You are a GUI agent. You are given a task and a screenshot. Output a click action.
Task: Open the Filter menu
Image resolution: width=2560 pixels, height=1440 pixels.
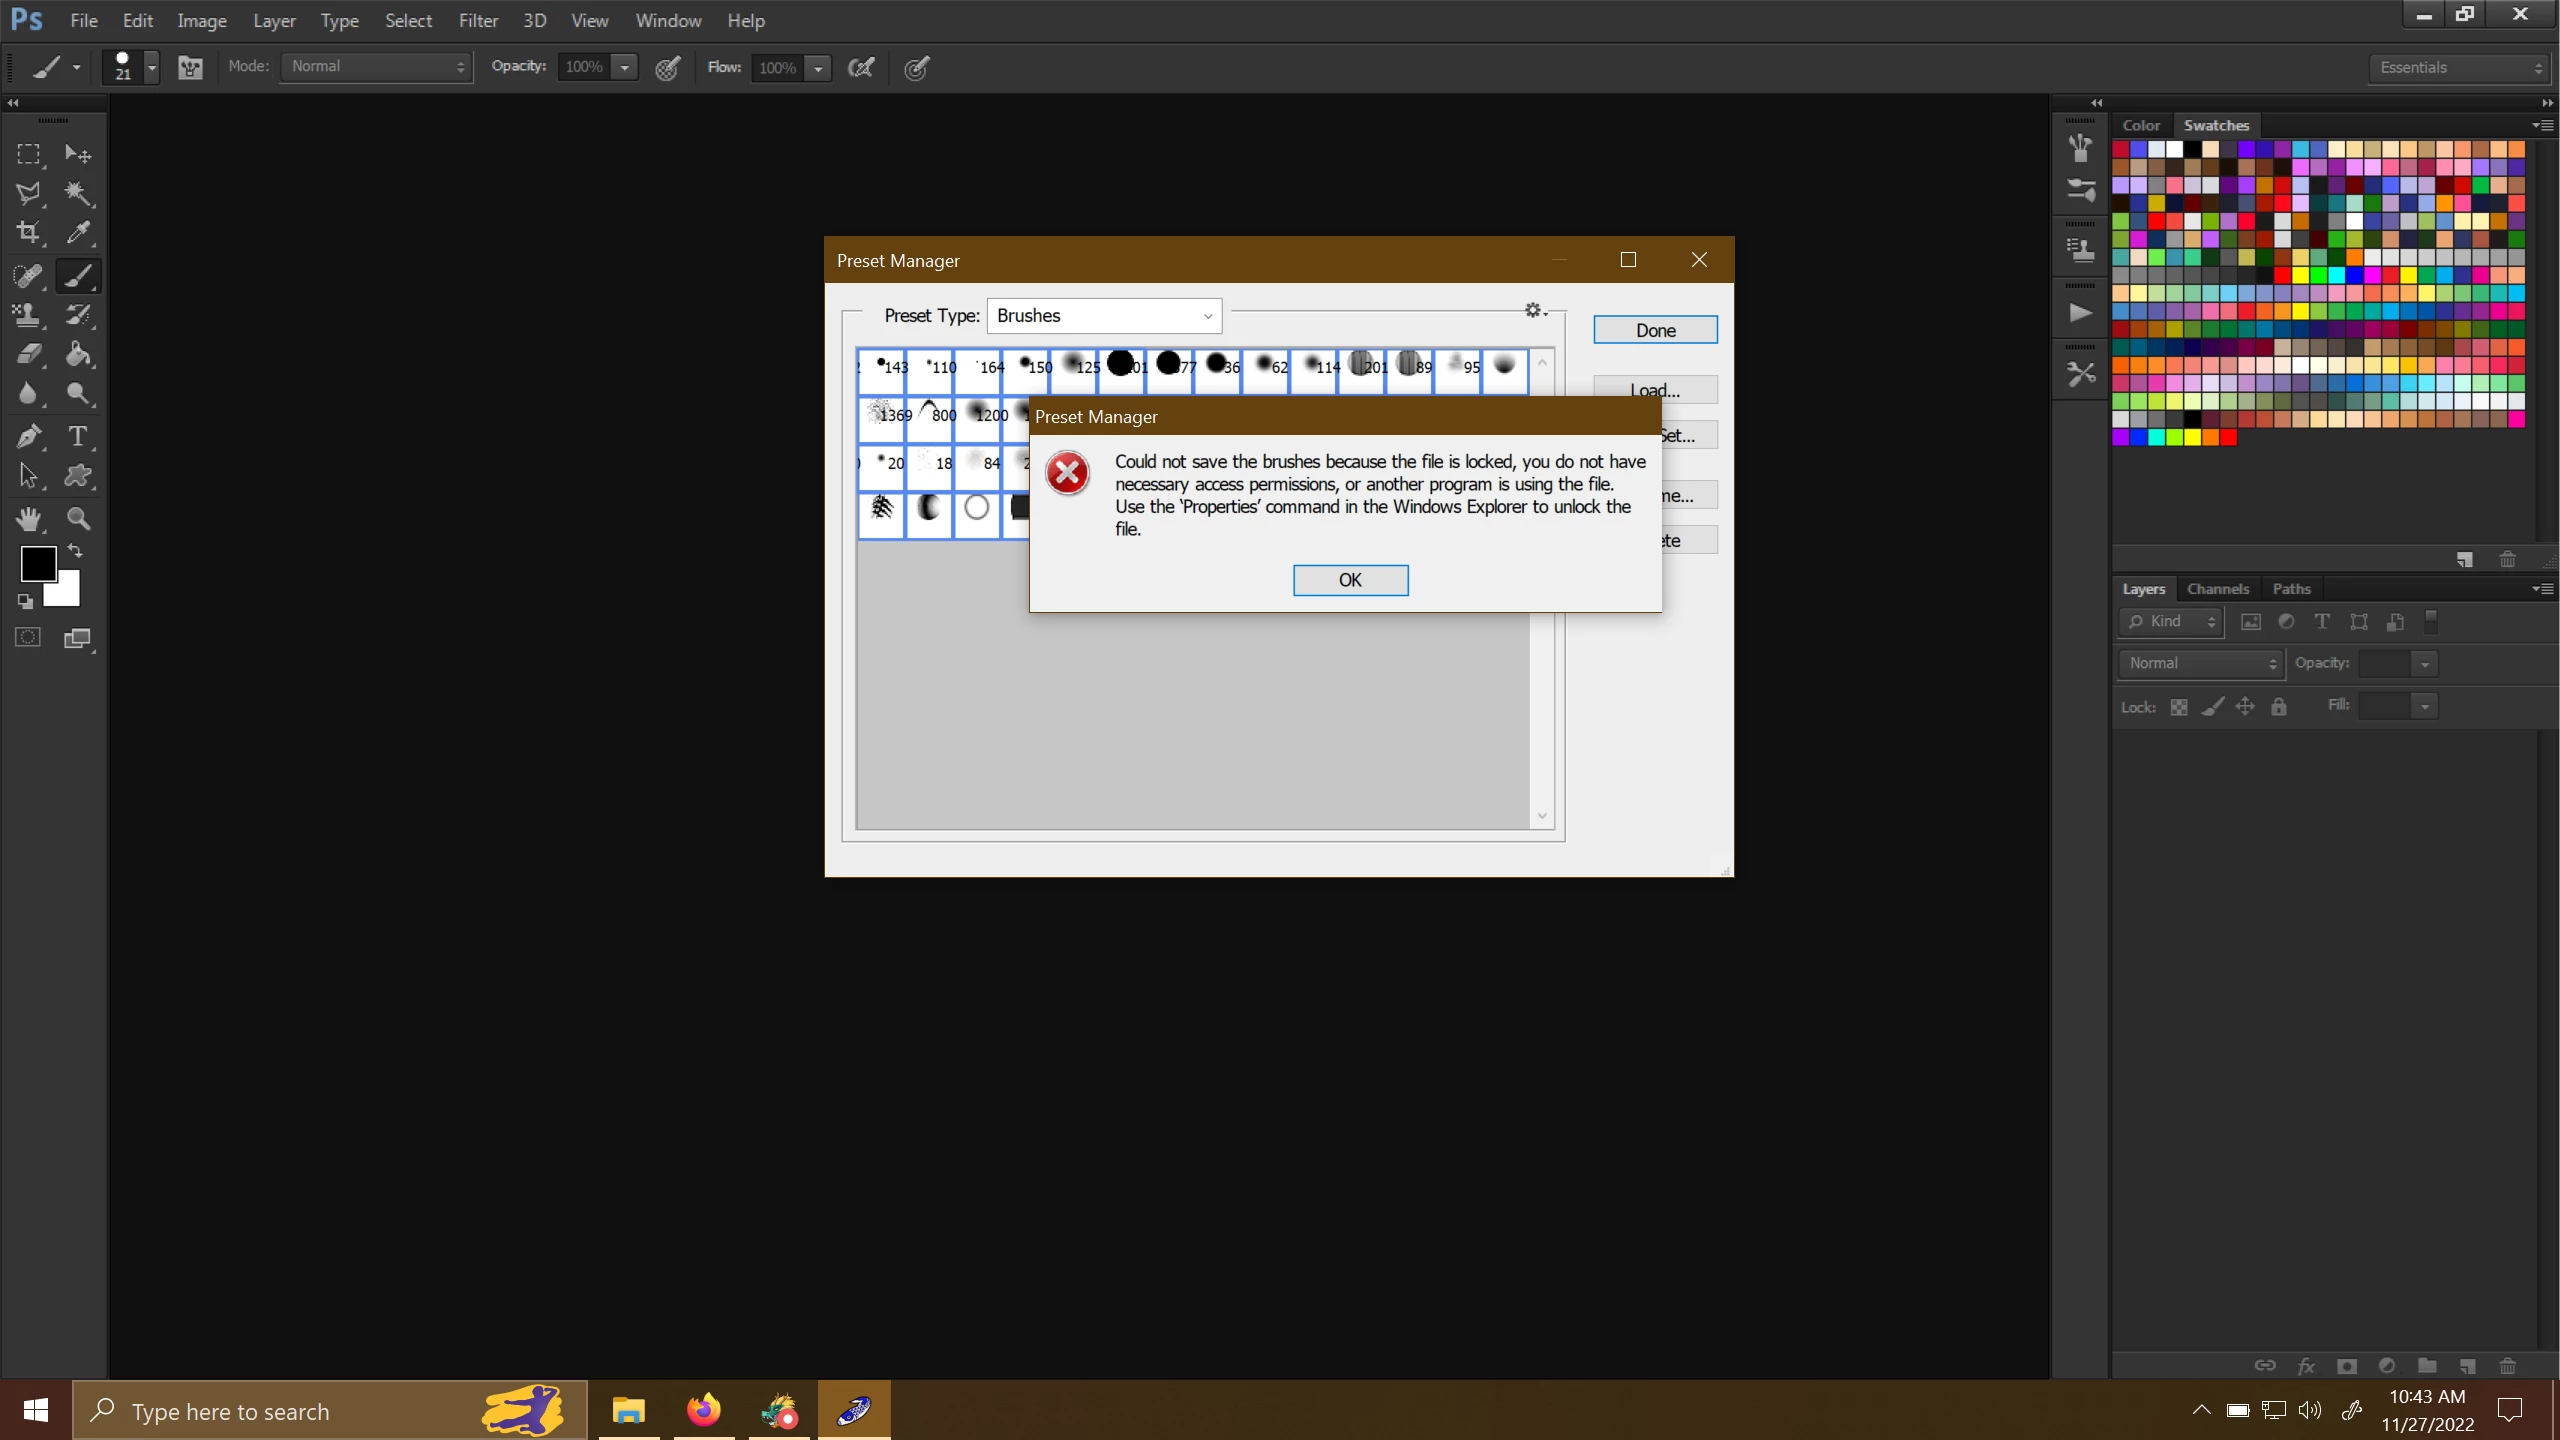tap(478, 20)
